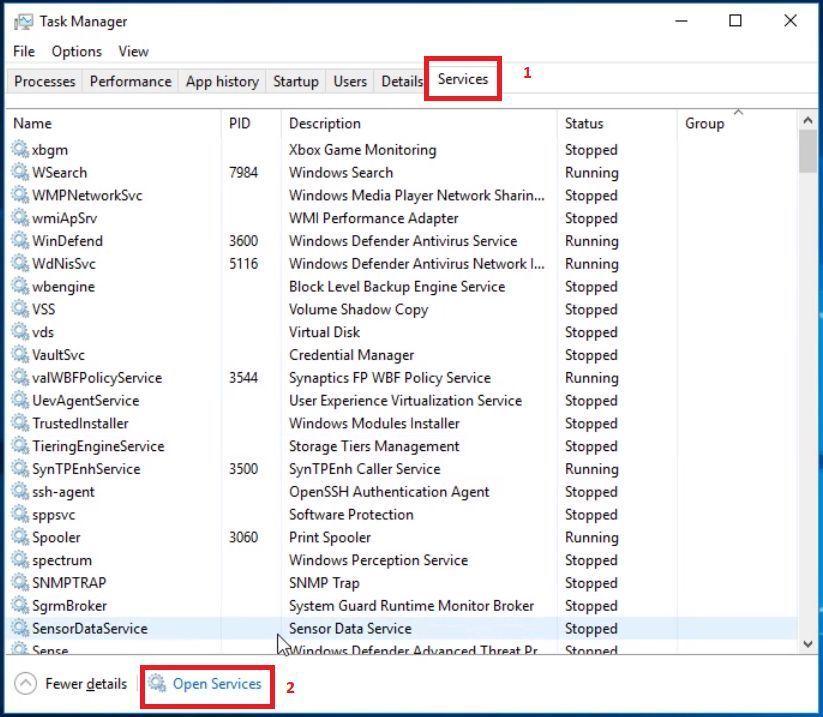Open the File menu
Image resolution: width=823 pixels, height=717 pixels.
[x=24, y=51]
